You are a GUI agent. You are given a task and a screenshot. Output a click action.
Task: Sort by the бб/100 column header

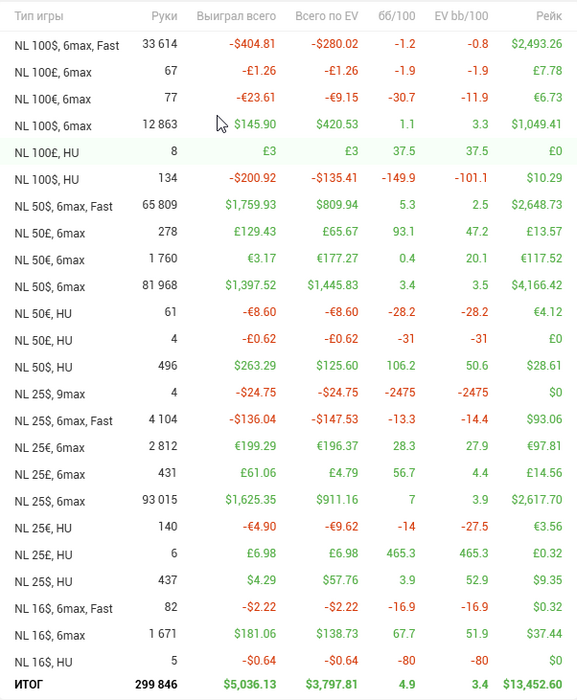click(397, 16)
